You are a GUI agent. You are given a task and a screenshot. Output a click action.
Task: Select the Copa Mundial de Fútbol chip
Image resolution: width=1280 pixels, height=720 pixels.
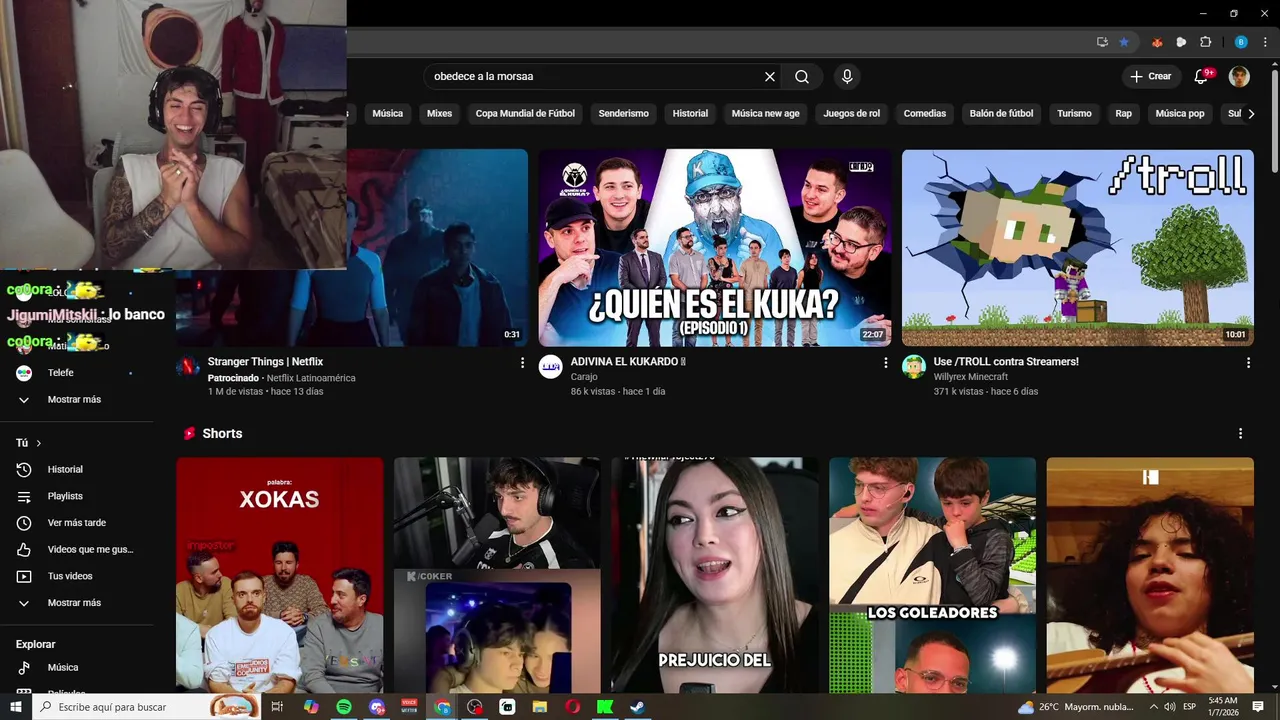525,114
